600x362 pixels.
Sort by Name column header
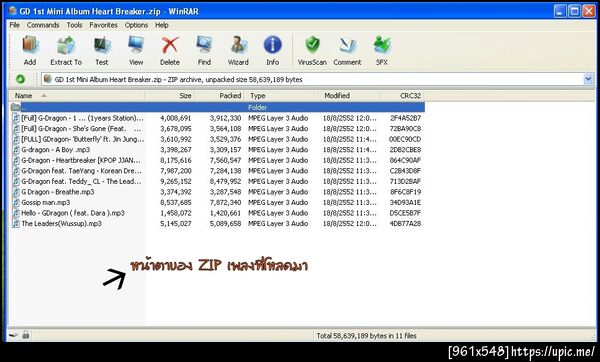[x=77, y=96]
